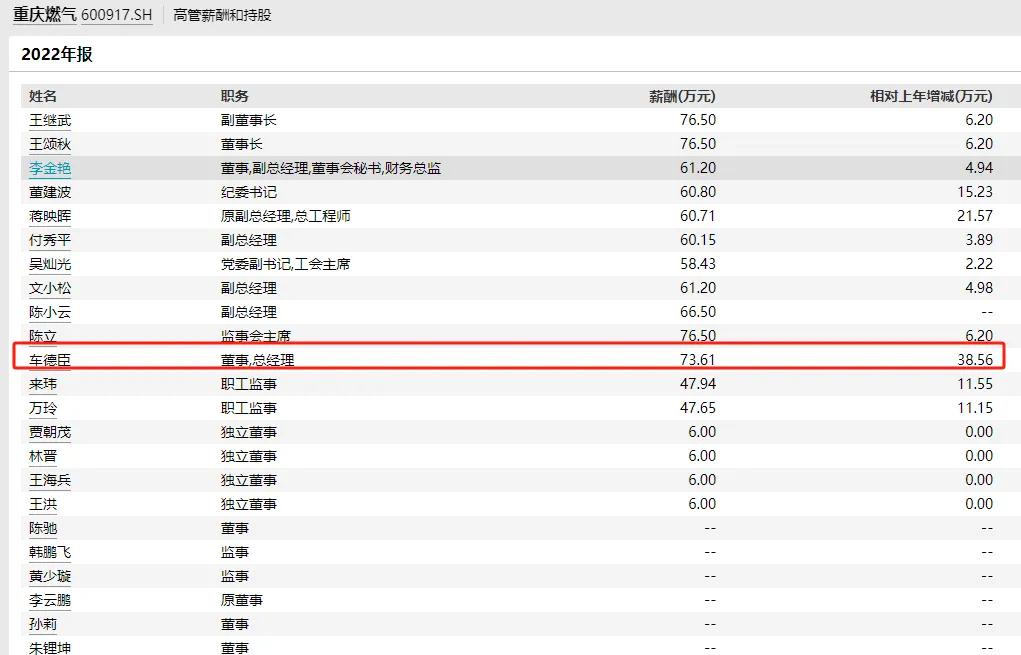Open executive profile 孙莉
Viewport: 1021px width, 655px height.
(43, 624)
